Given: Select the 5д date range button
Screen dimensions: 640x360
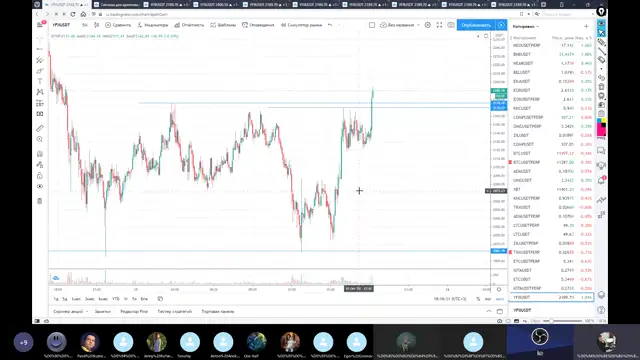Looking at the screenshot, I should coord(65,299).
